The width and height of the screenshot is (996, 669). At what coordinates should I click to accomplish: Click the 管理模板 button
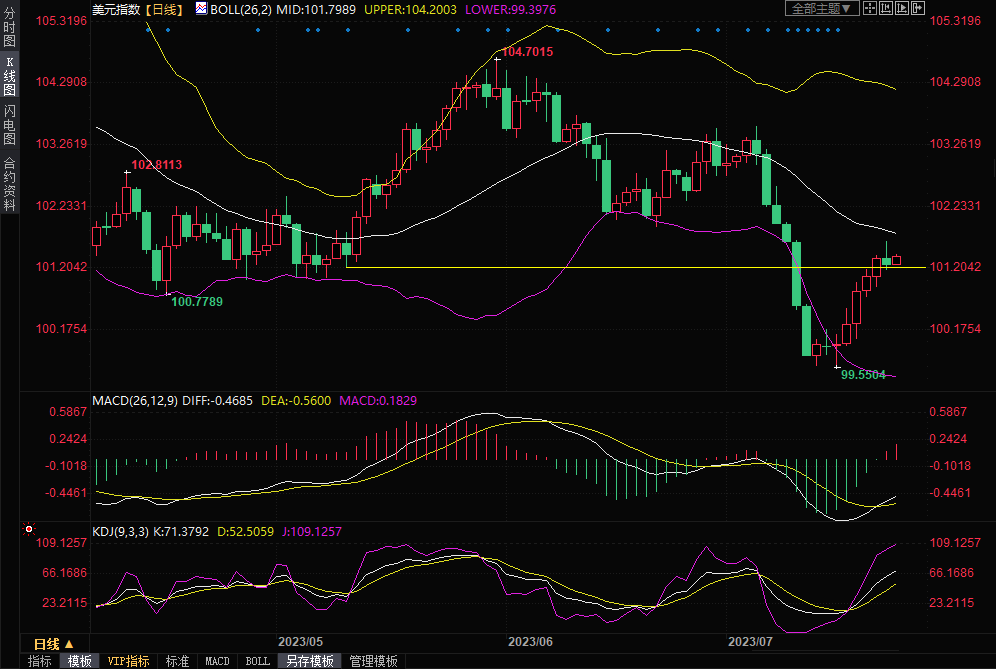pyautogui.click(x=372, y=661)
